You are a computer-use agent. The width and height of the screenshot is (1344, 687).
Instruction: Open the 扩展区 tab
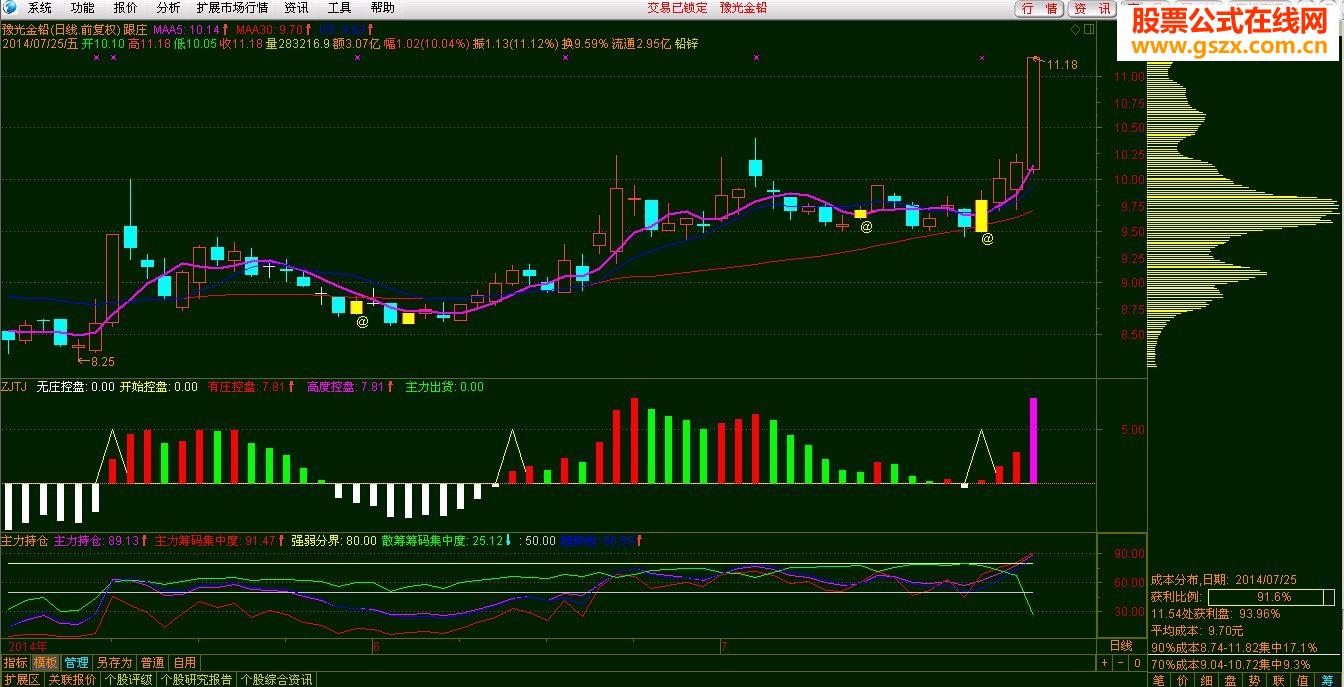coord(21,679)
